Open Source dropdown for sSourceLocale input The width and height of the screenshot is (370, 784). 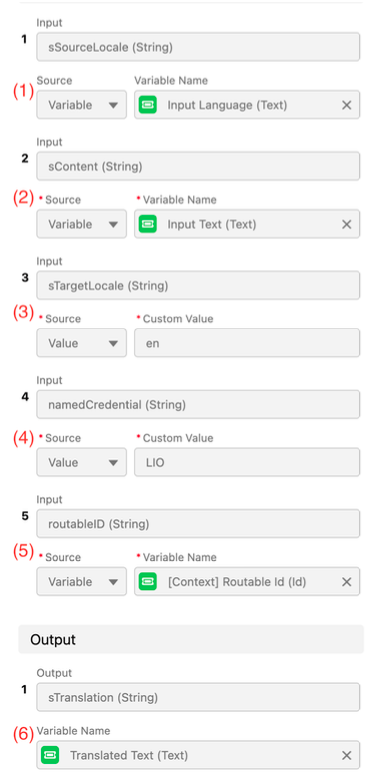point(82,105)
